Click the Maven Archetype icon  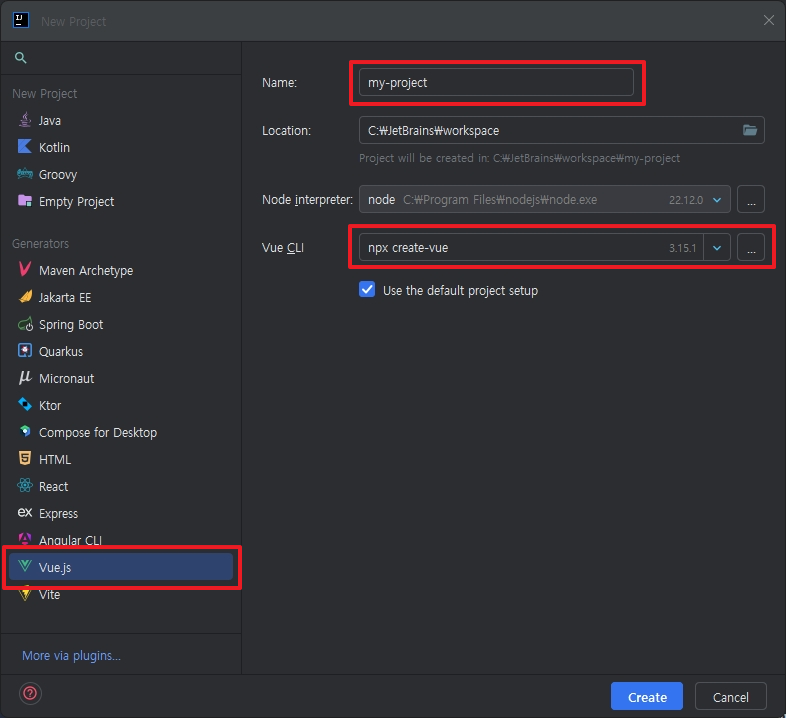tap(25, 269)
